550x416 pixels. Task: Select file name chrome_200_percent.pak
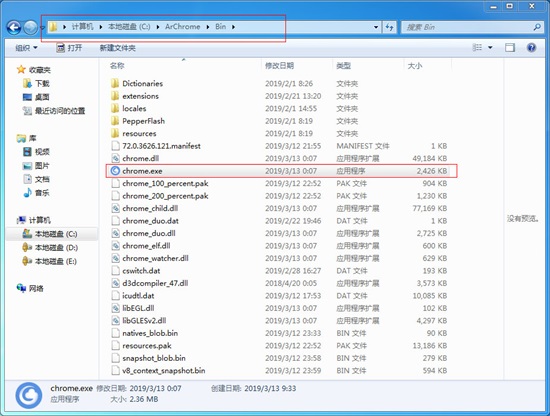[165, 196]
